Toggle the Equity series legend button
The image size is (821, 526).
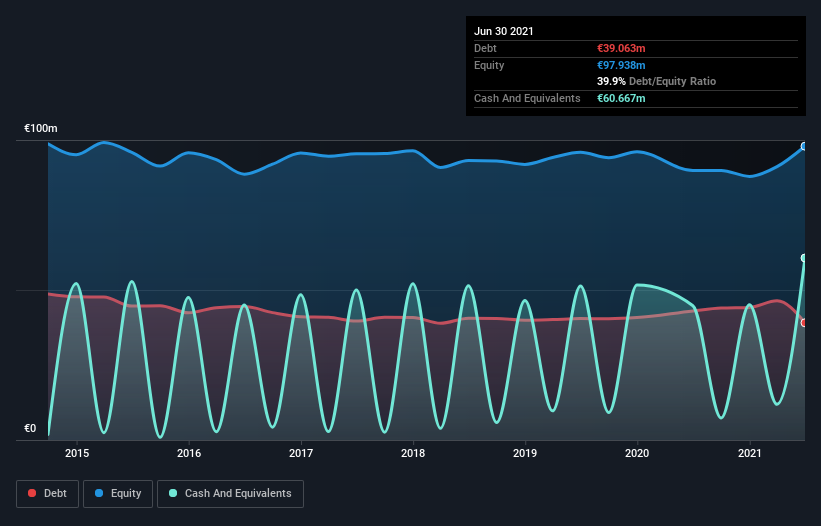pyautogui.click(x=118, y=494)
